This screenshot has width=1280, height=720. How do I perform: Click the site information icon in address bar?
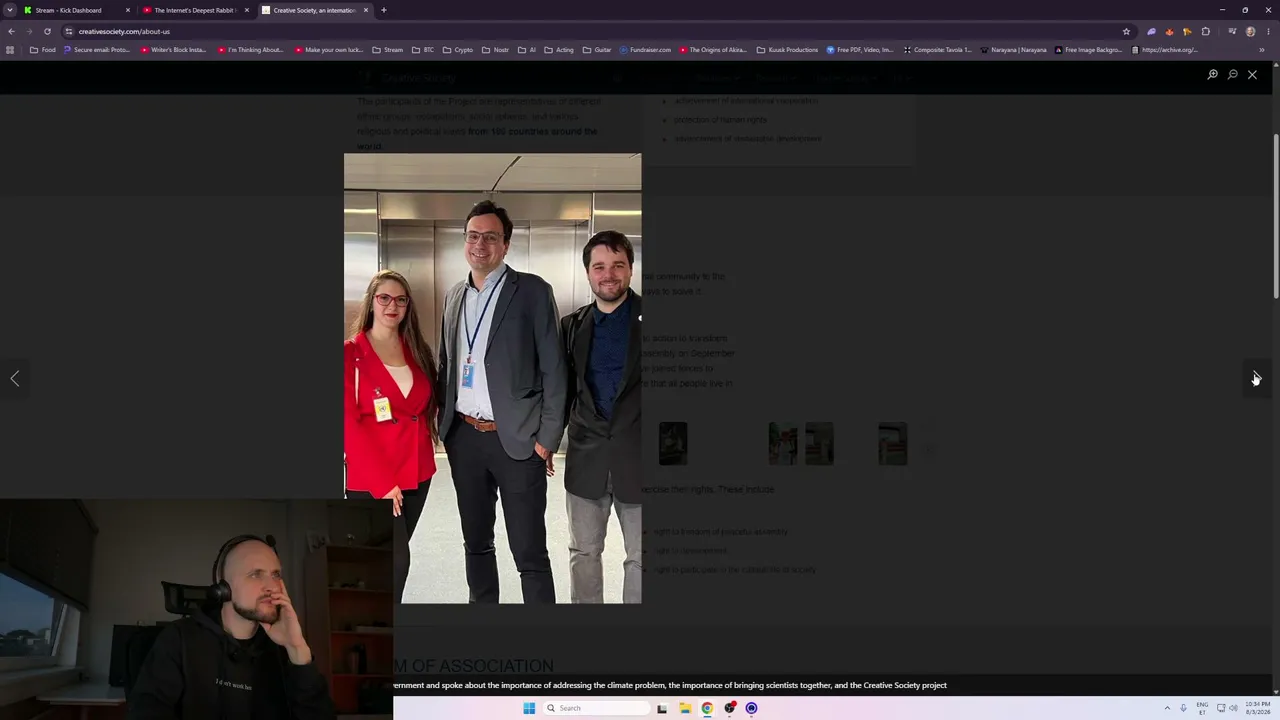69,31
